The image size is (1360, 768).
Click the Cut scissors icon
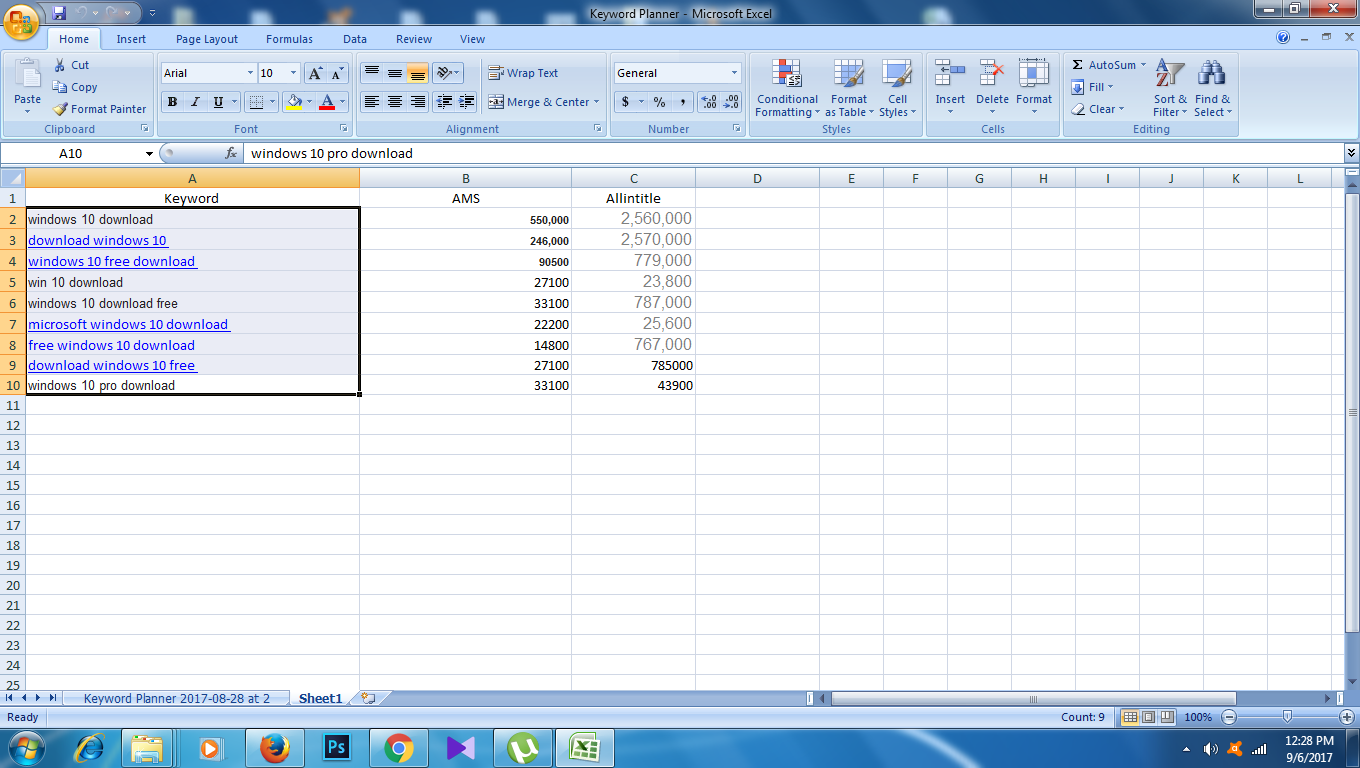click(x=59, y=65)
